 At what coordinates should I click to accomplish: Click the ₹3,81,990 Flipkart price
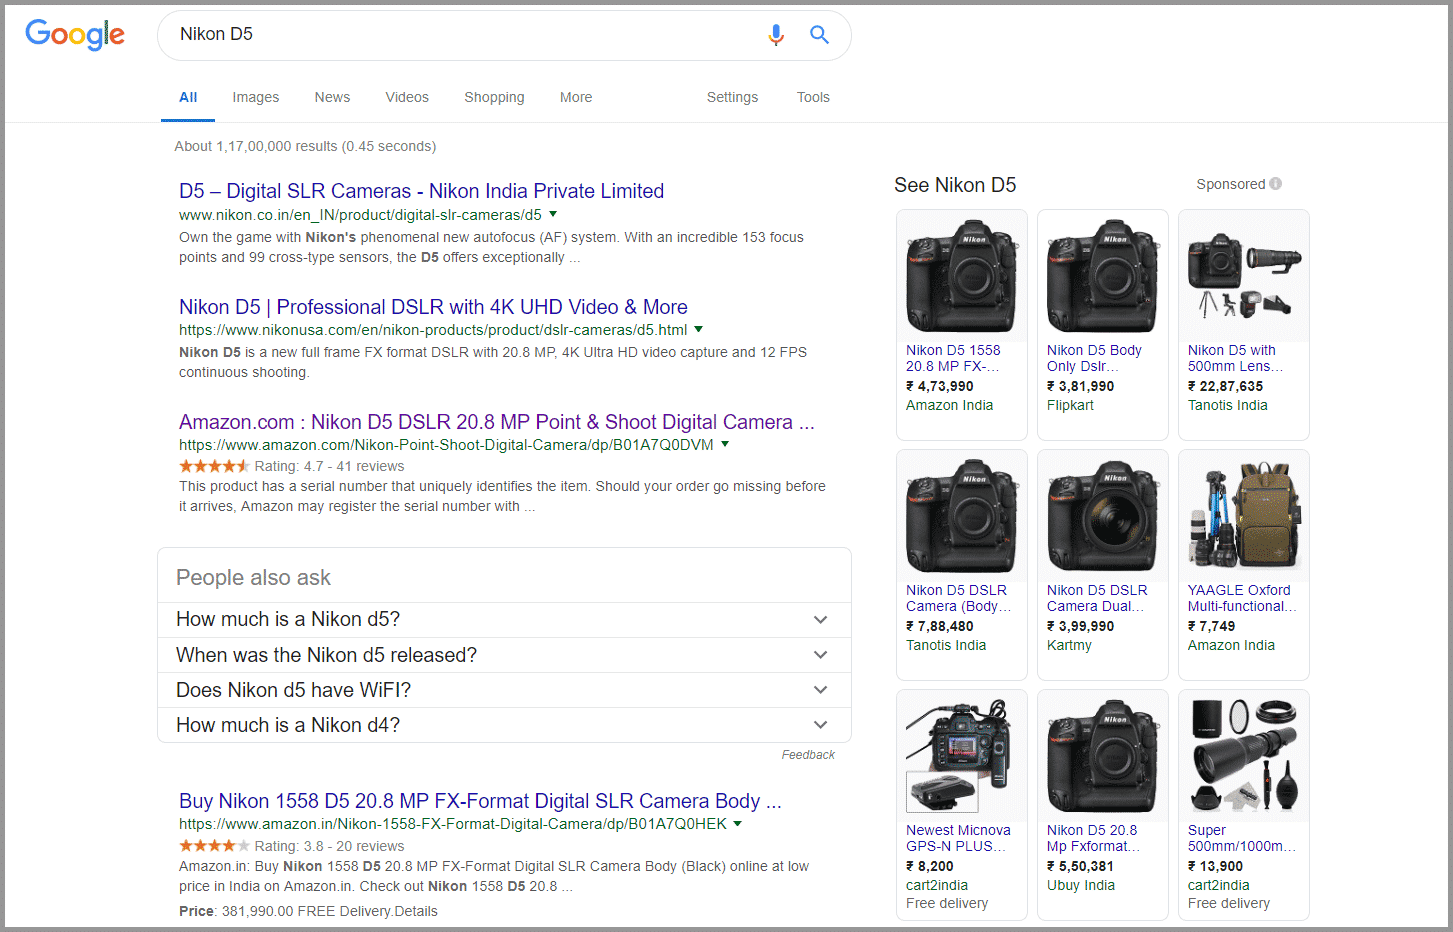point(1081,386)
